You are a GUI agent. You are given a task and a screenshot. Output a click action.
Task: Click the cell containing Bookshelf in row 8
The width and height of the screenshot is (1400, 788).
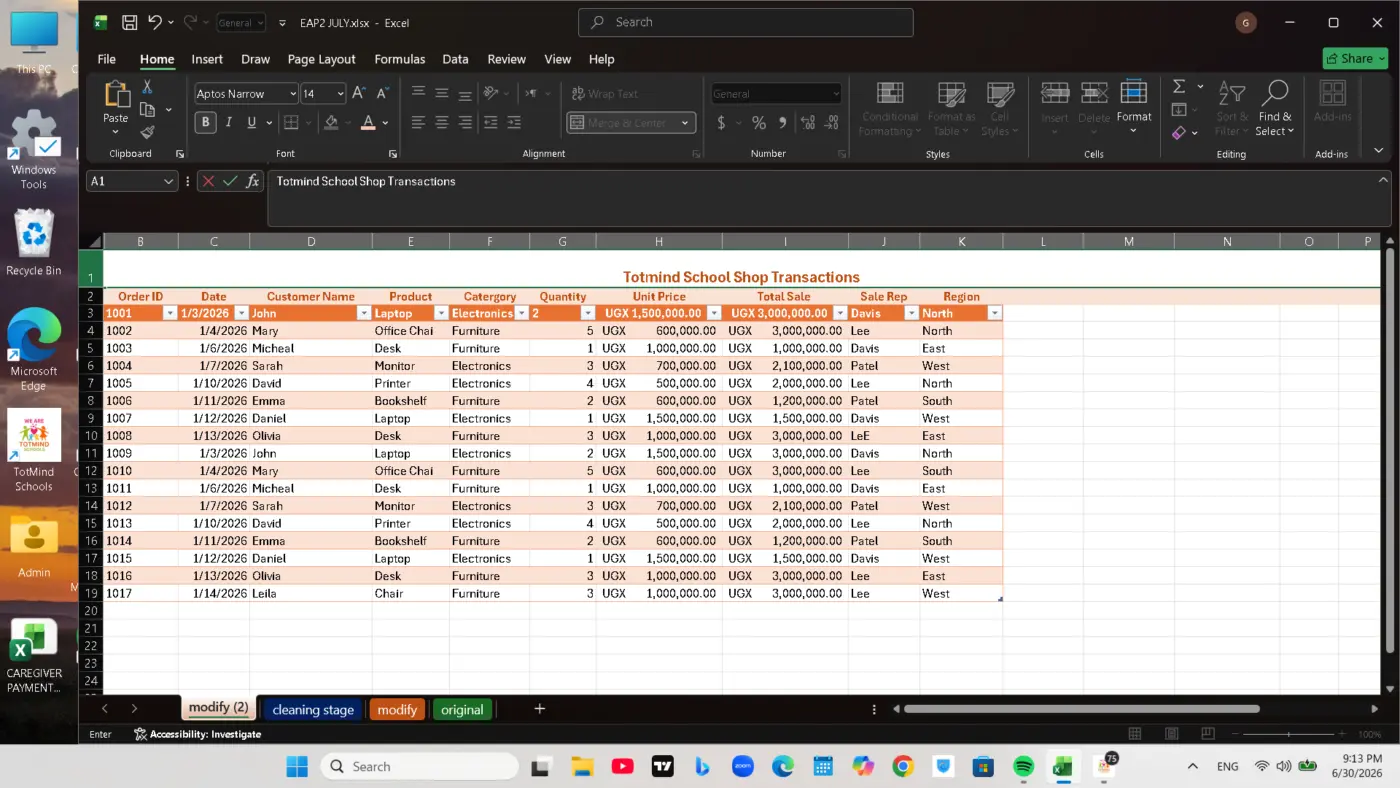point(410,401)
